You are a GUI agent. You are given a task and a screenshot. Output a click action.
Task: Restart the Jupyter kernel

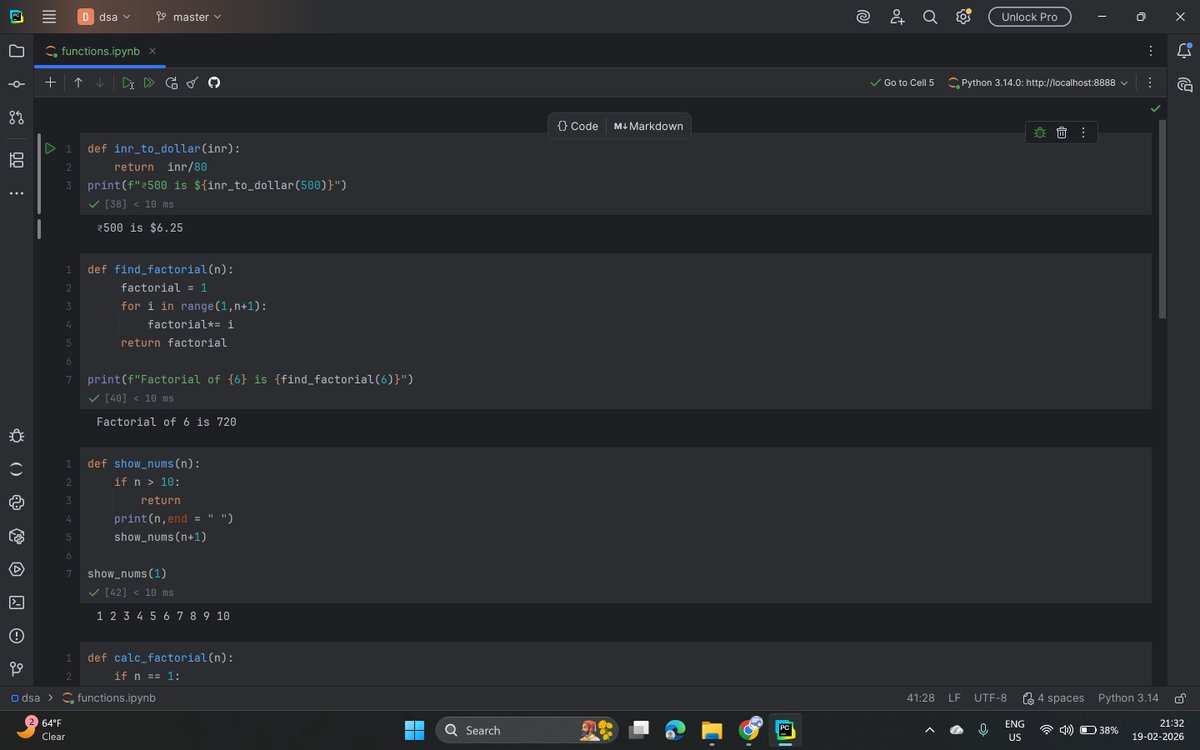(x=171, y=83)
